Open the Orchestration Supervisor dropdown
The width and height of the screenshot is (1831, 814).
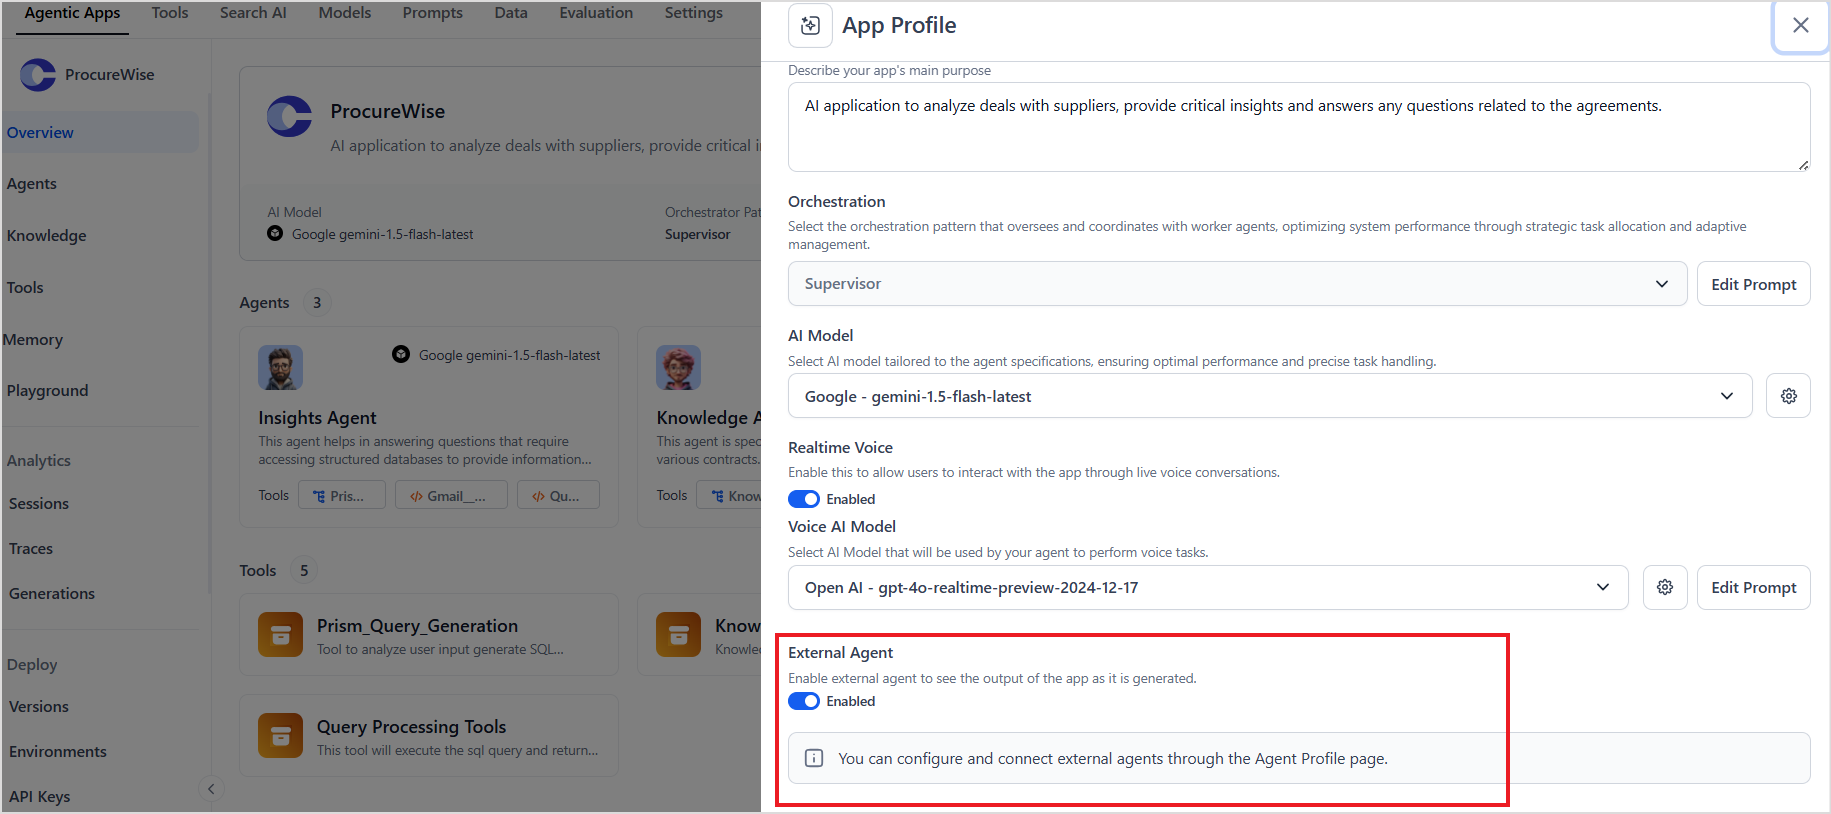click(x=1237, y=284)
